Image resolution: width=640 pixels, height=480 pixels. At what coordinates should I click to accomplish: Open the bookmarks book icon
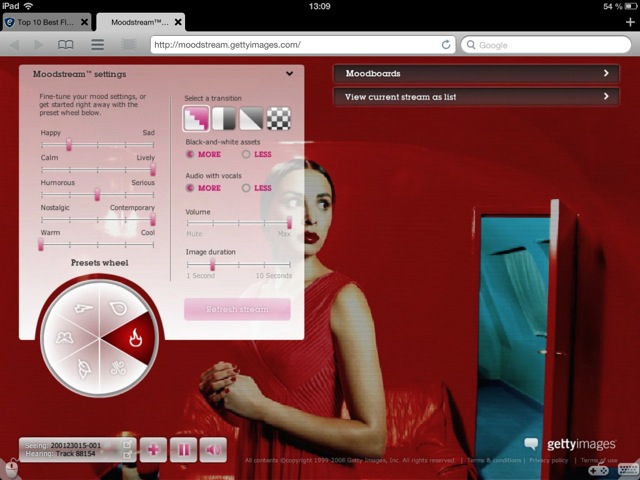pos(66,44)
